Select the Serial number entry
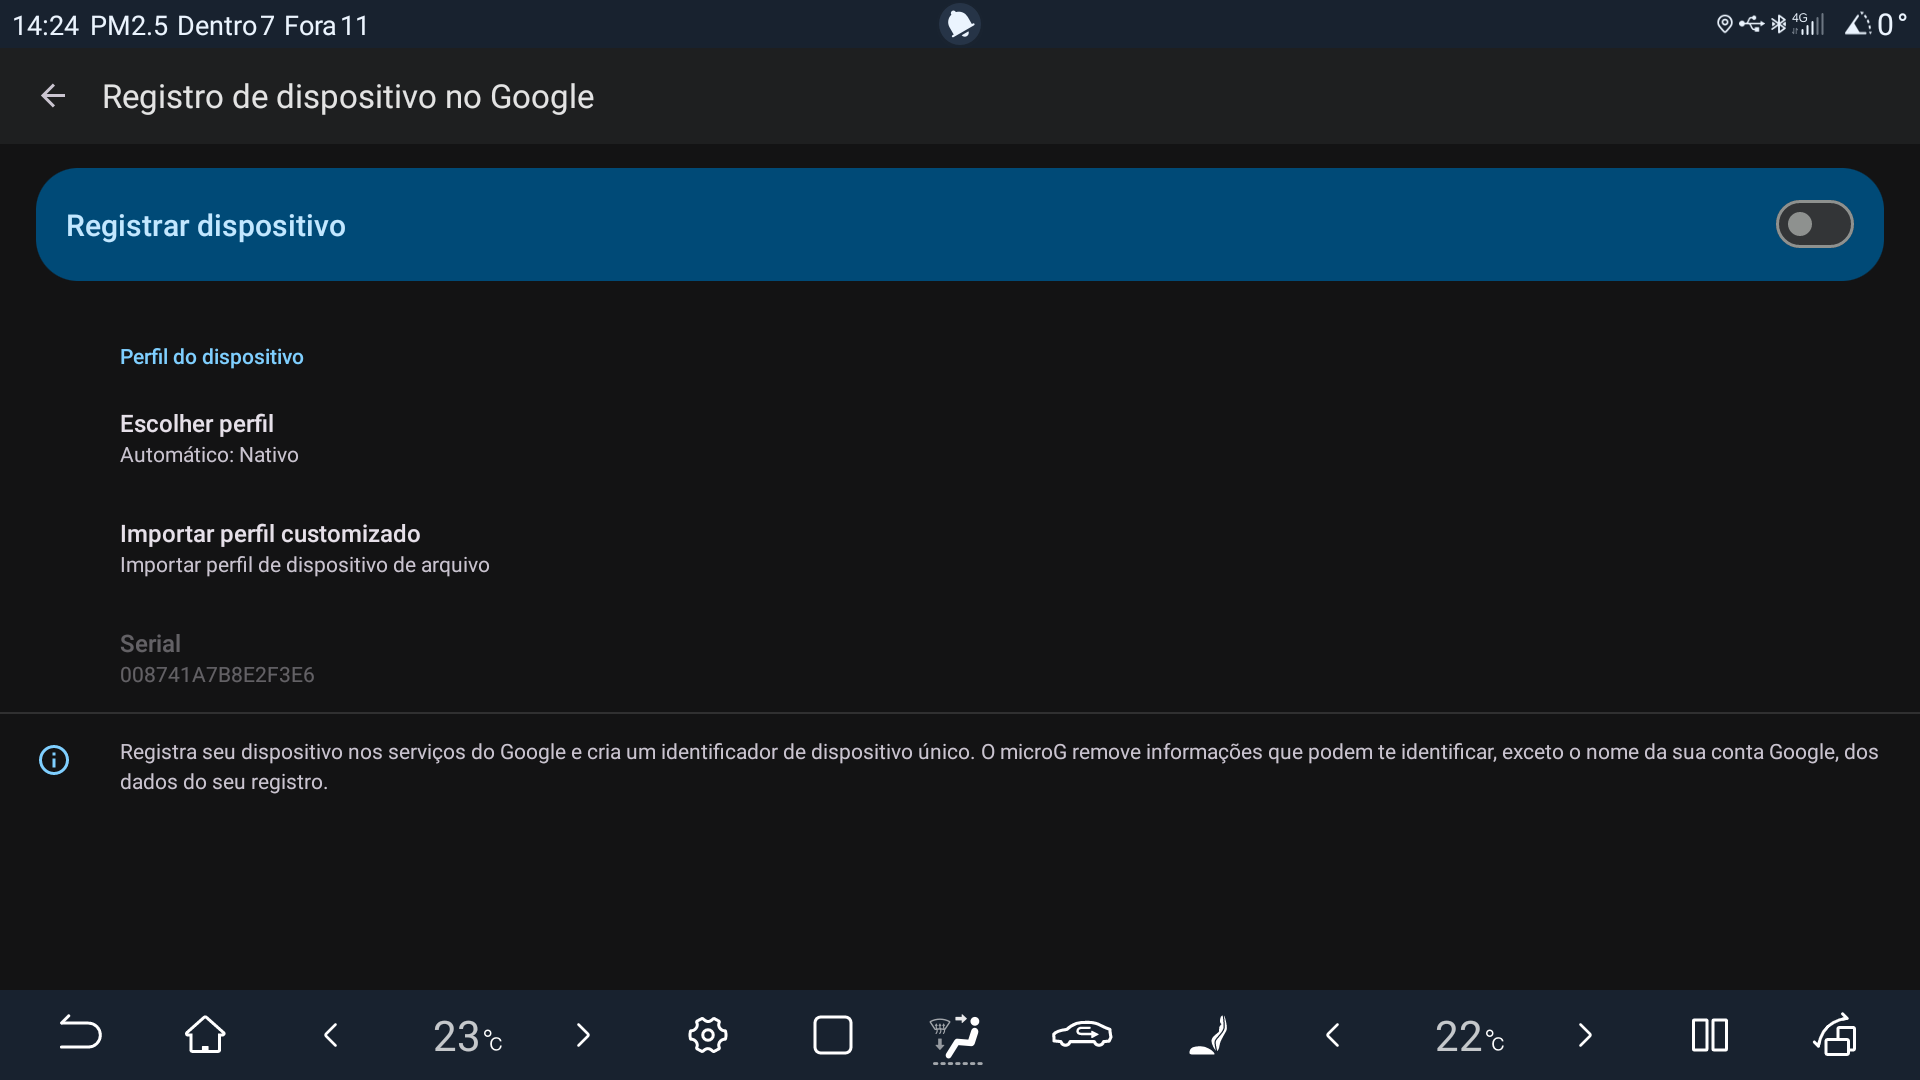 [x=960, y=658]
